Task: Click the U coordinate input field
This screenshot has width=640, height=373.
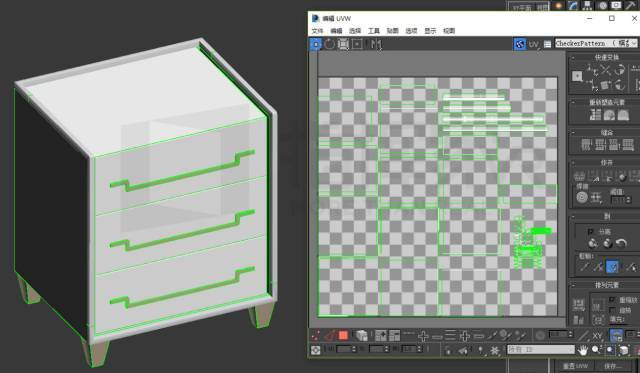Action: tap(343, 349)
